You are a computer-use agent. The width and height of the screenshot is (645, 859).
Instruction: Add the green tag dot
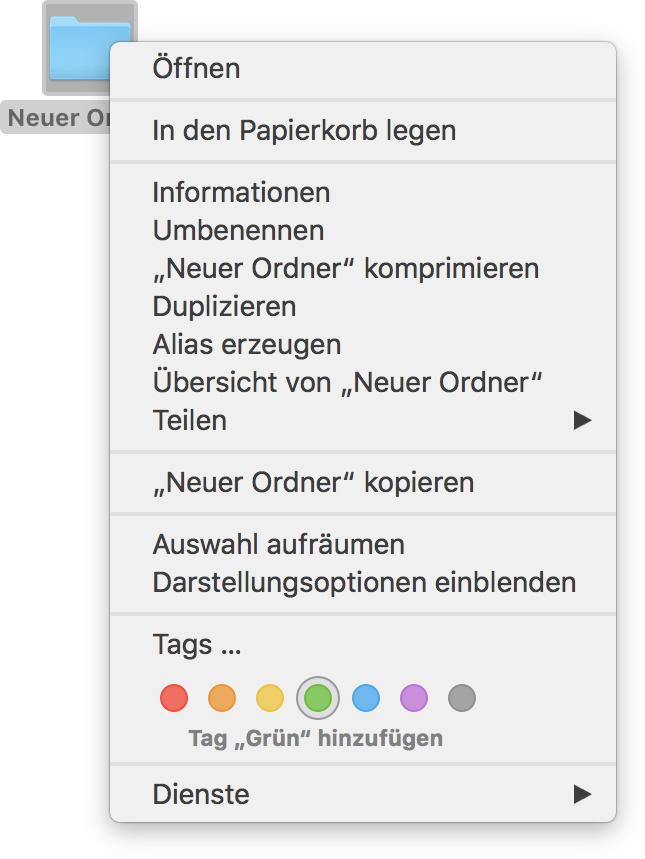[318, 698]
